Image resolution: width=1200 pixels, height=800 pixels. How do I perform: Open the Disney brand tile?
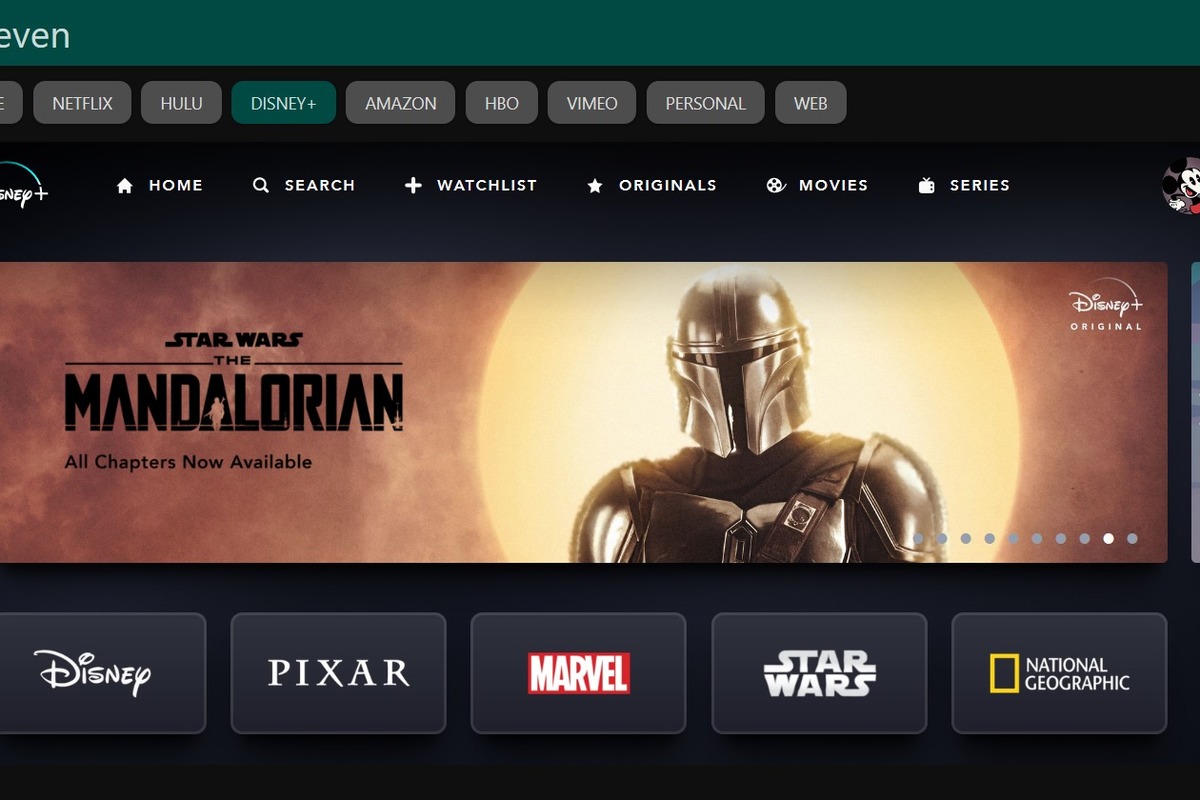(102, 673)
